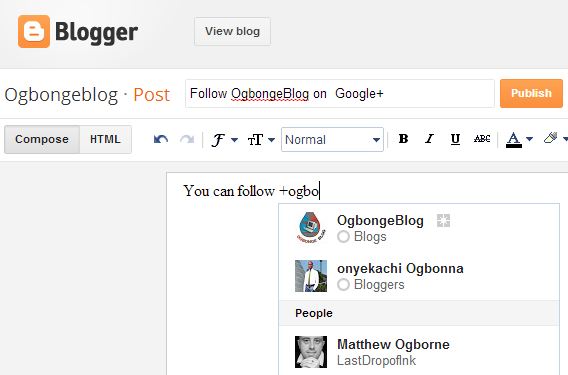This screenshot has height=375, width=568.
Task: Switch to the HTML tab
Action: point(105,139)
